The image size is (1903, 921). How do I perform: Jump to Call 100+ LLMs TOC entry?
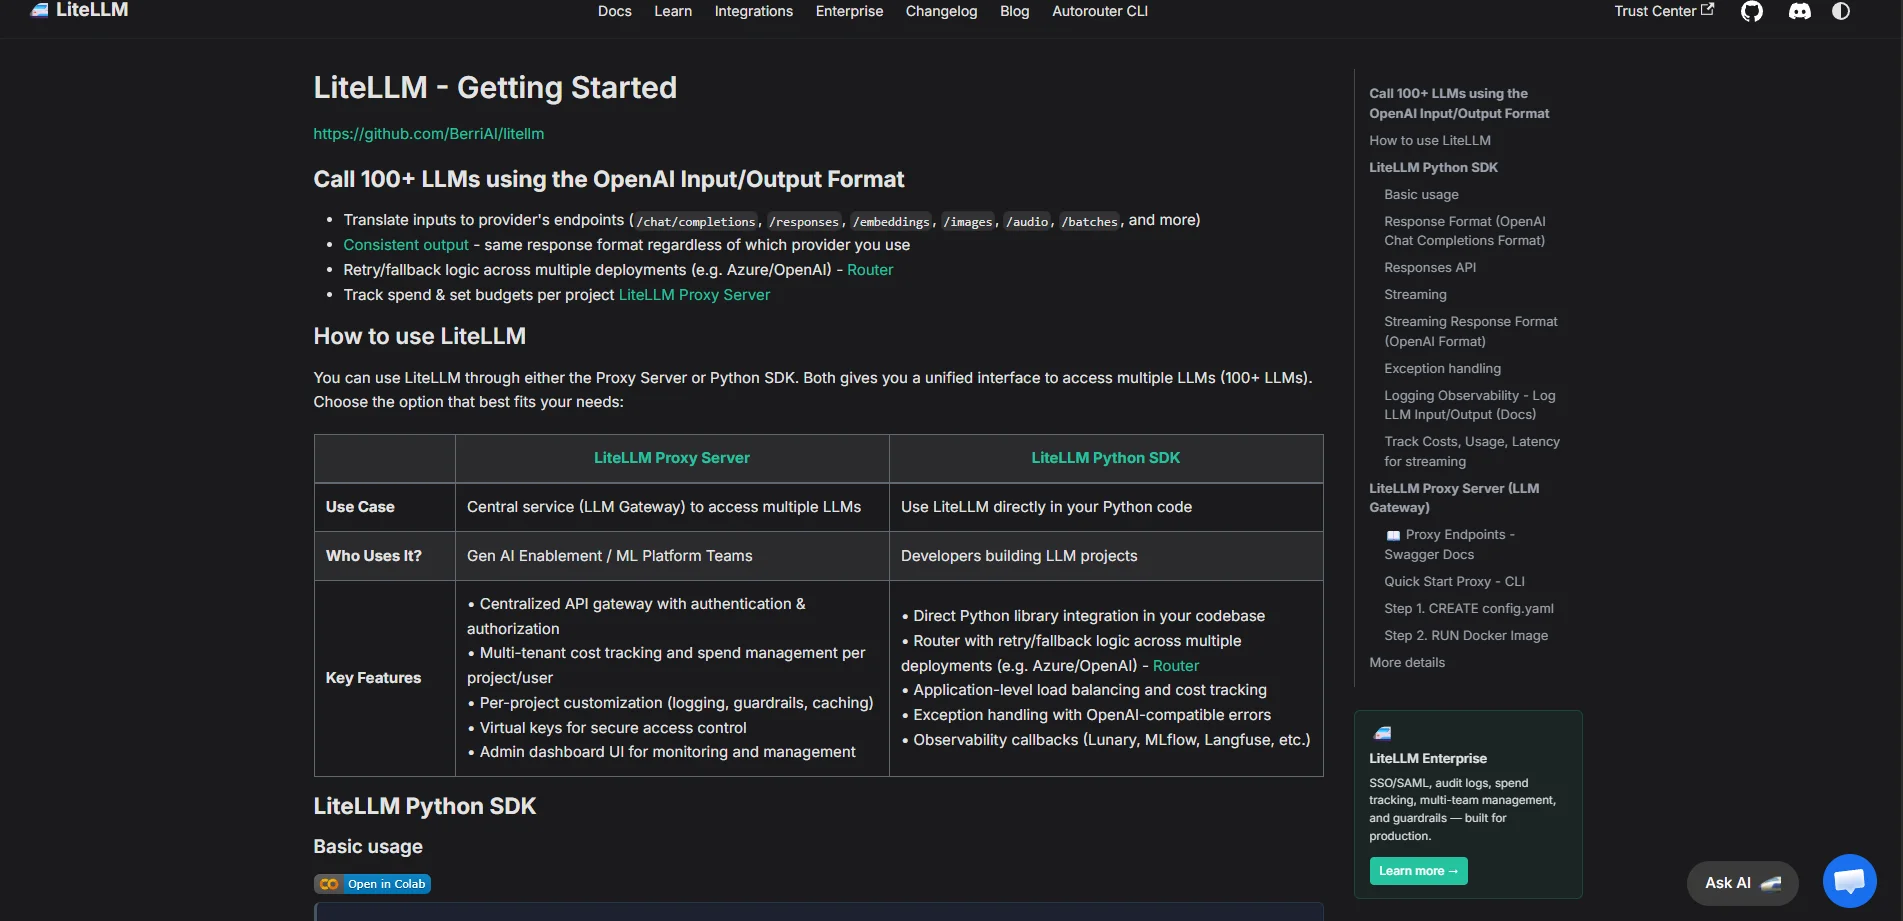click(x=1459, y=103)
